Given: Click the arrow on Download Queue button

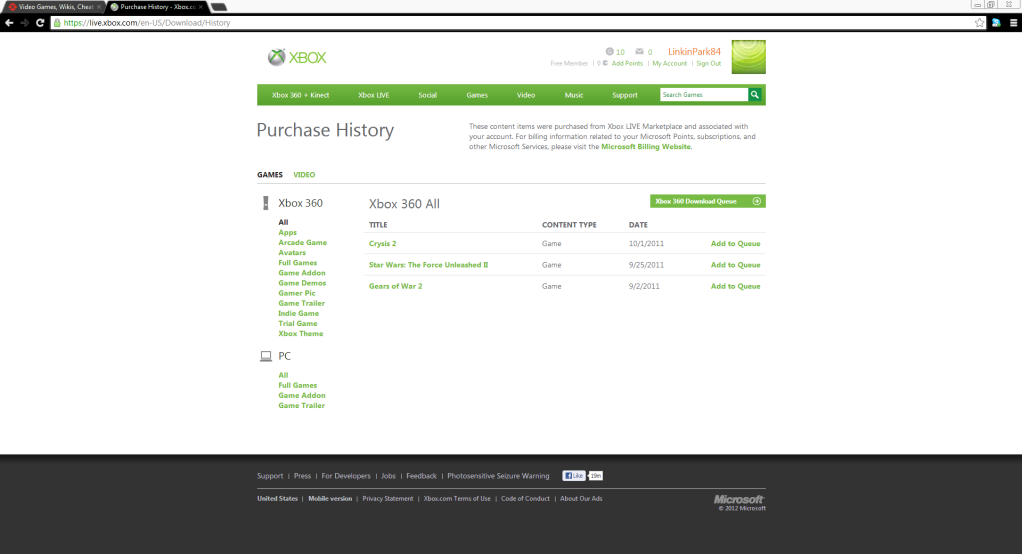Looking at the screenshot, I should [x=757, y=201].
